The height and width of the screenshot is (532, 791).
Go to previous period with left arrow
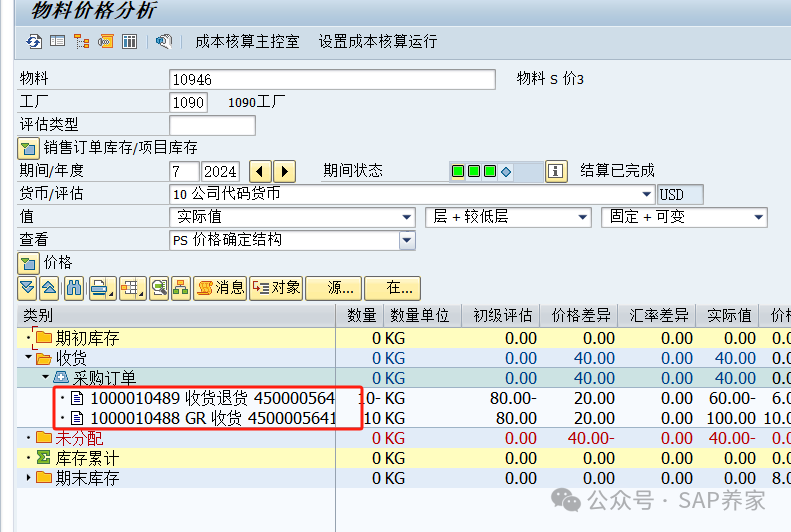point(260,171)
